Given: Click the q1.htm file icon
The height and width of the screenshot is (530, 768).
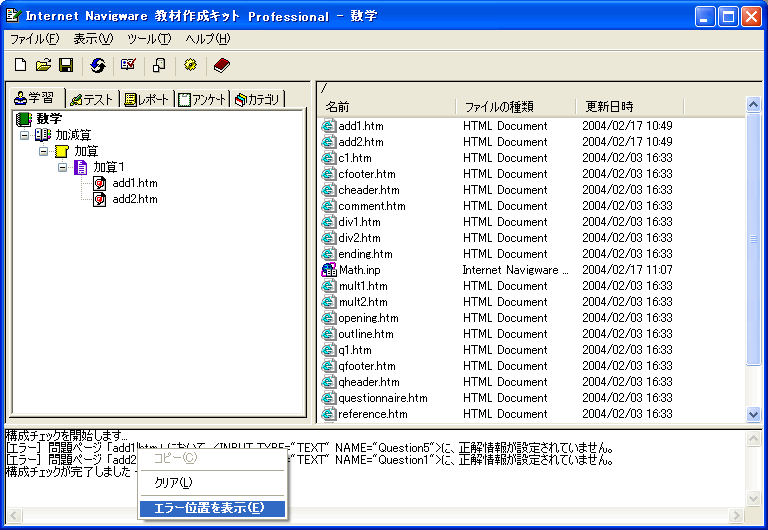Looking at the screenshot, I should [x=328, y=350].
